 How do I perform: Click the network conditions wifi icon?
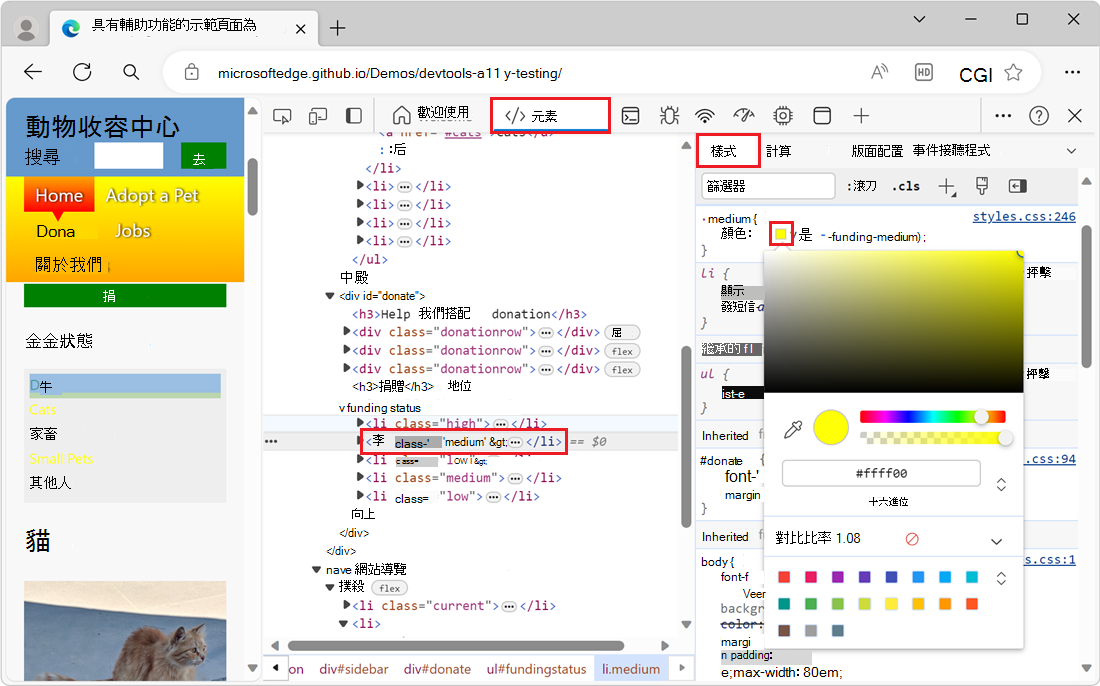pos(705,115)
